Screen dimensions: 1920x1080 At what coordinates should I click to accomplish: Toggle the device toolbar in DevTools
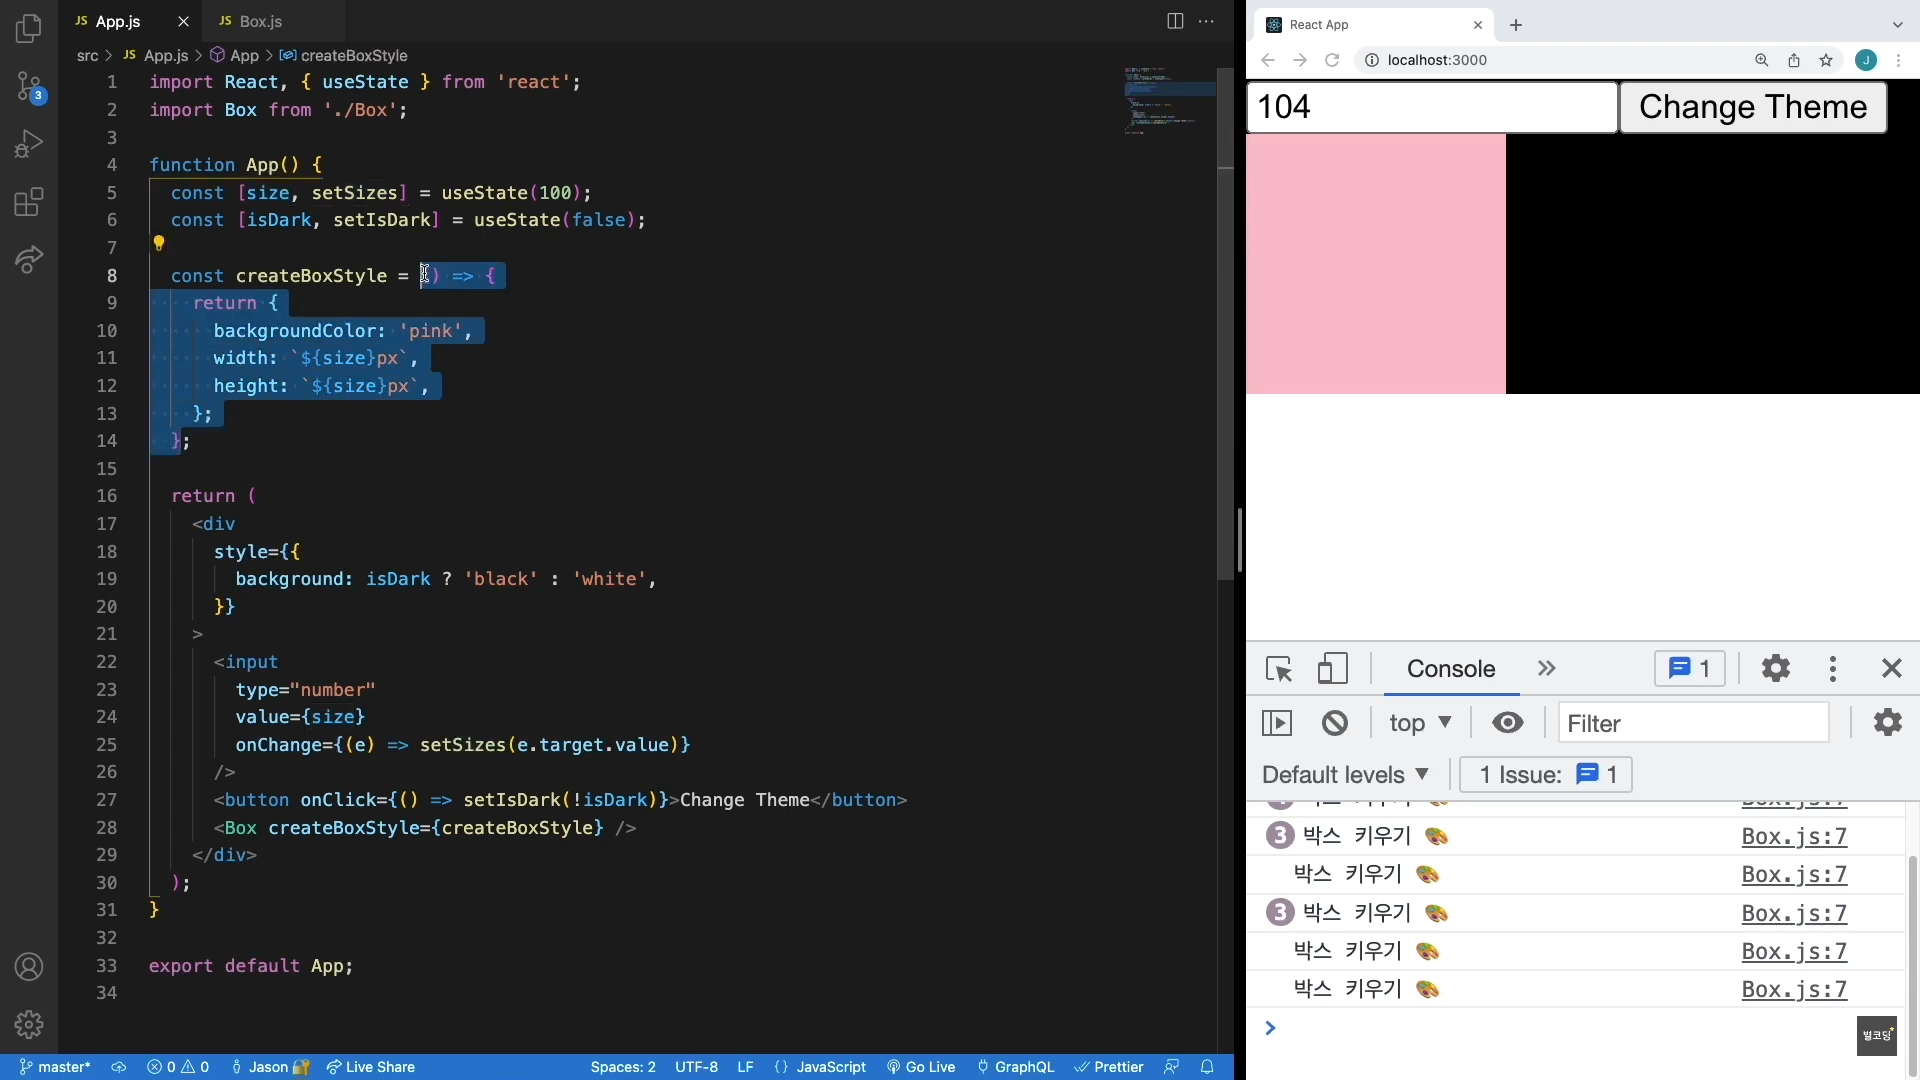pos(1332,669)
